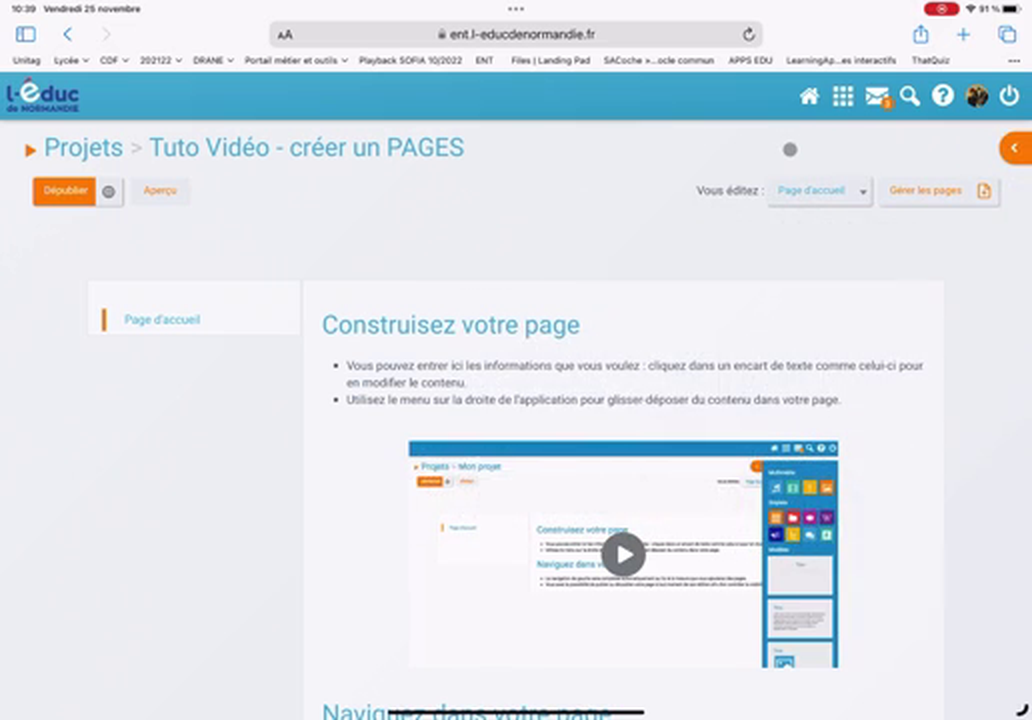Collapse the panel with the orange chevron

click(x=1014, y=147)
